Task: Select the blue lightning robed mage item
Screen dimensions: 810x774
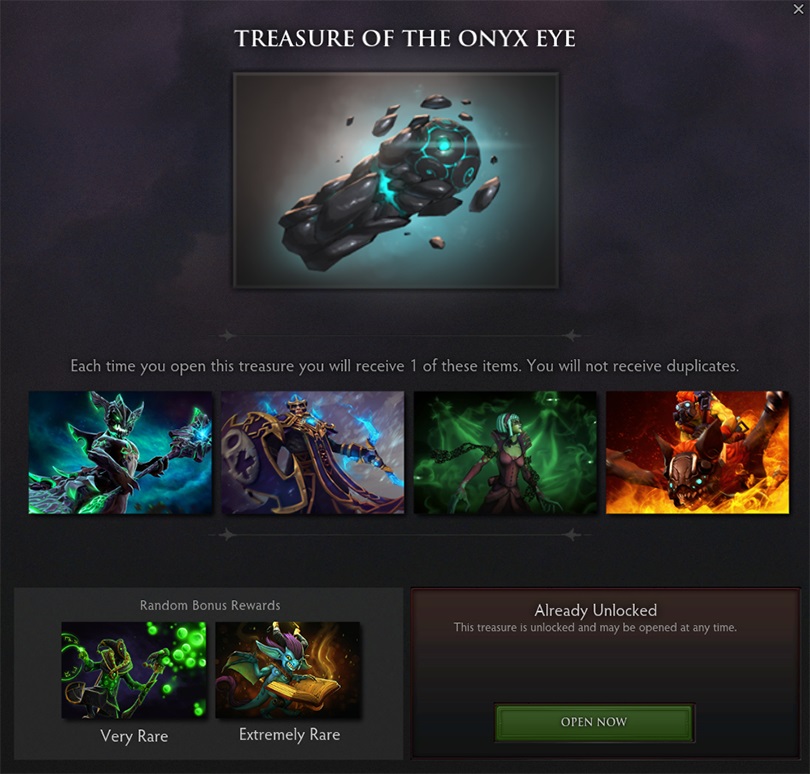Action: [x=313, y=453]
